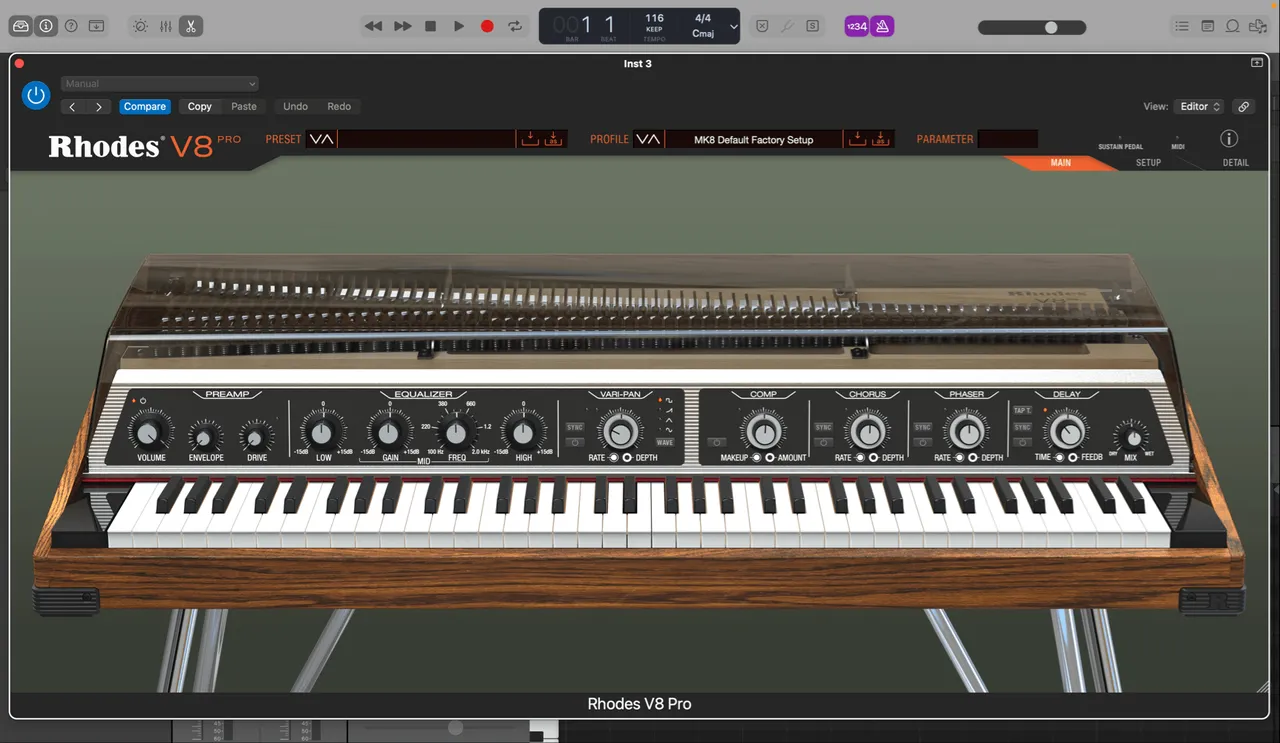Click the plugin window expand icon
The image size is (1280, 743).
point(1257,63)
